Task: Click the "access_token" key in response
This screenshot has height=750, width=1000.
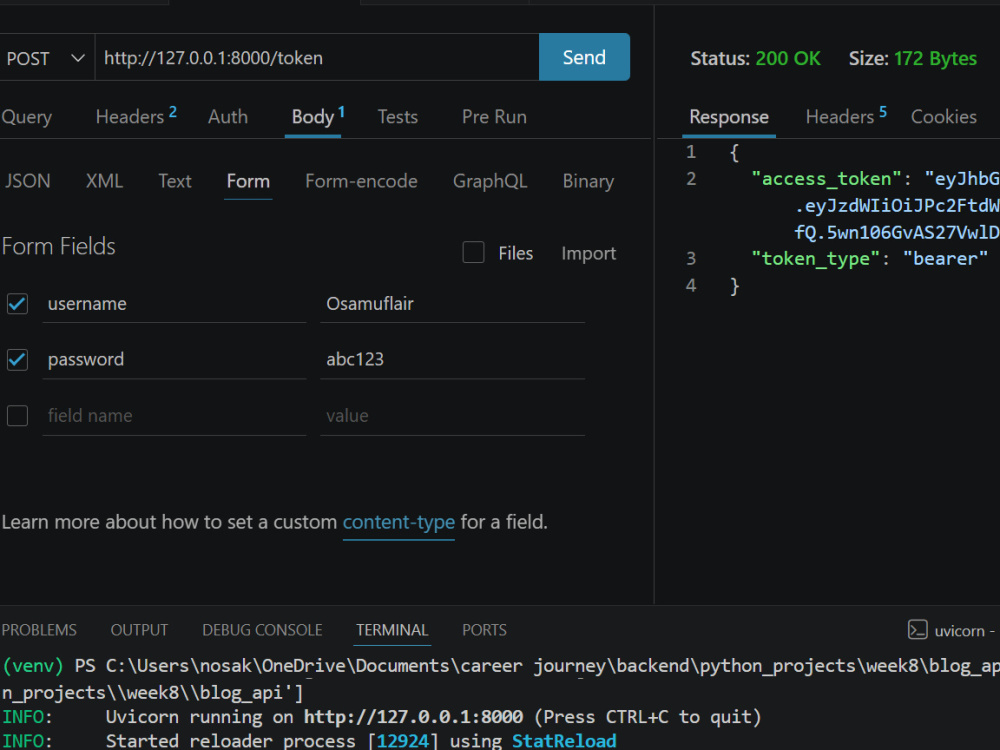Action: [x=826, y=179]
